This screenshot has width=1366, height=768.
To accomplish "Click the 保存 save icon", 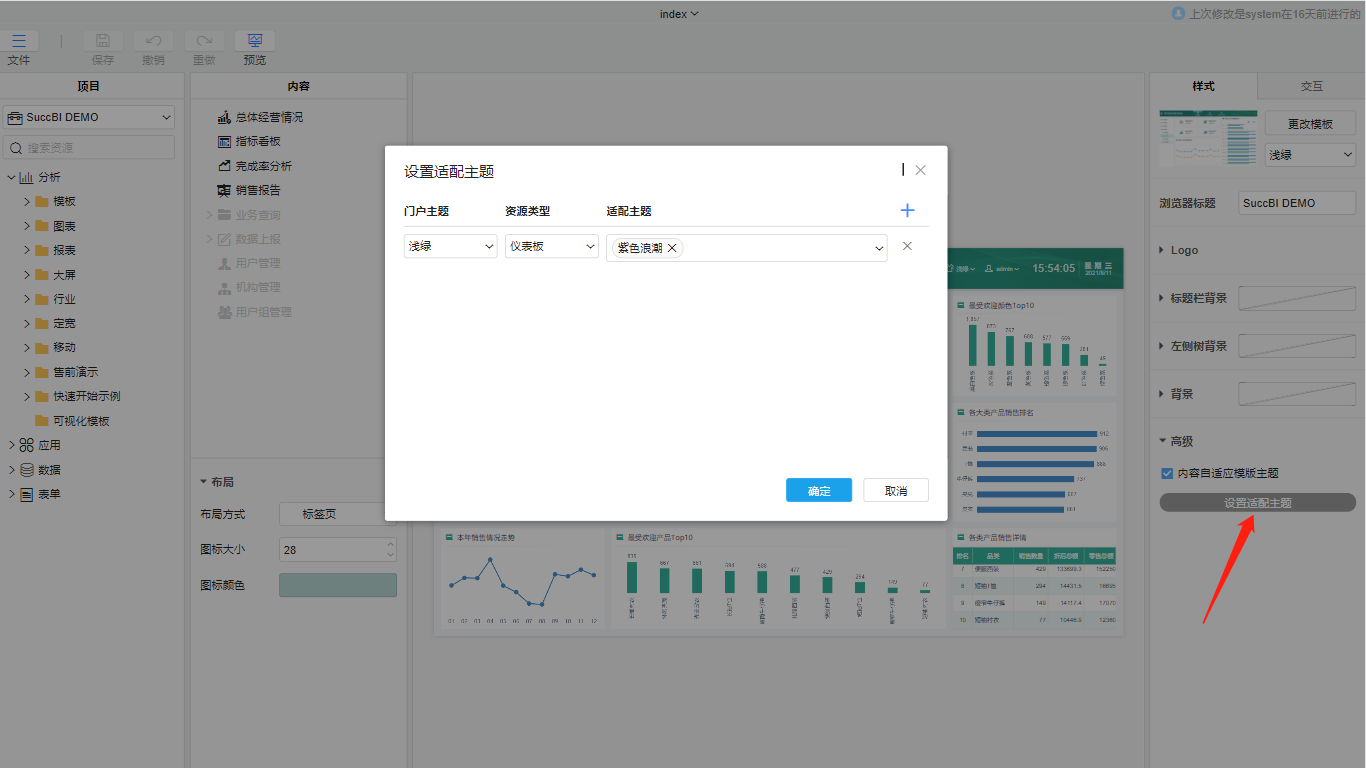I will tap(103, 41).
